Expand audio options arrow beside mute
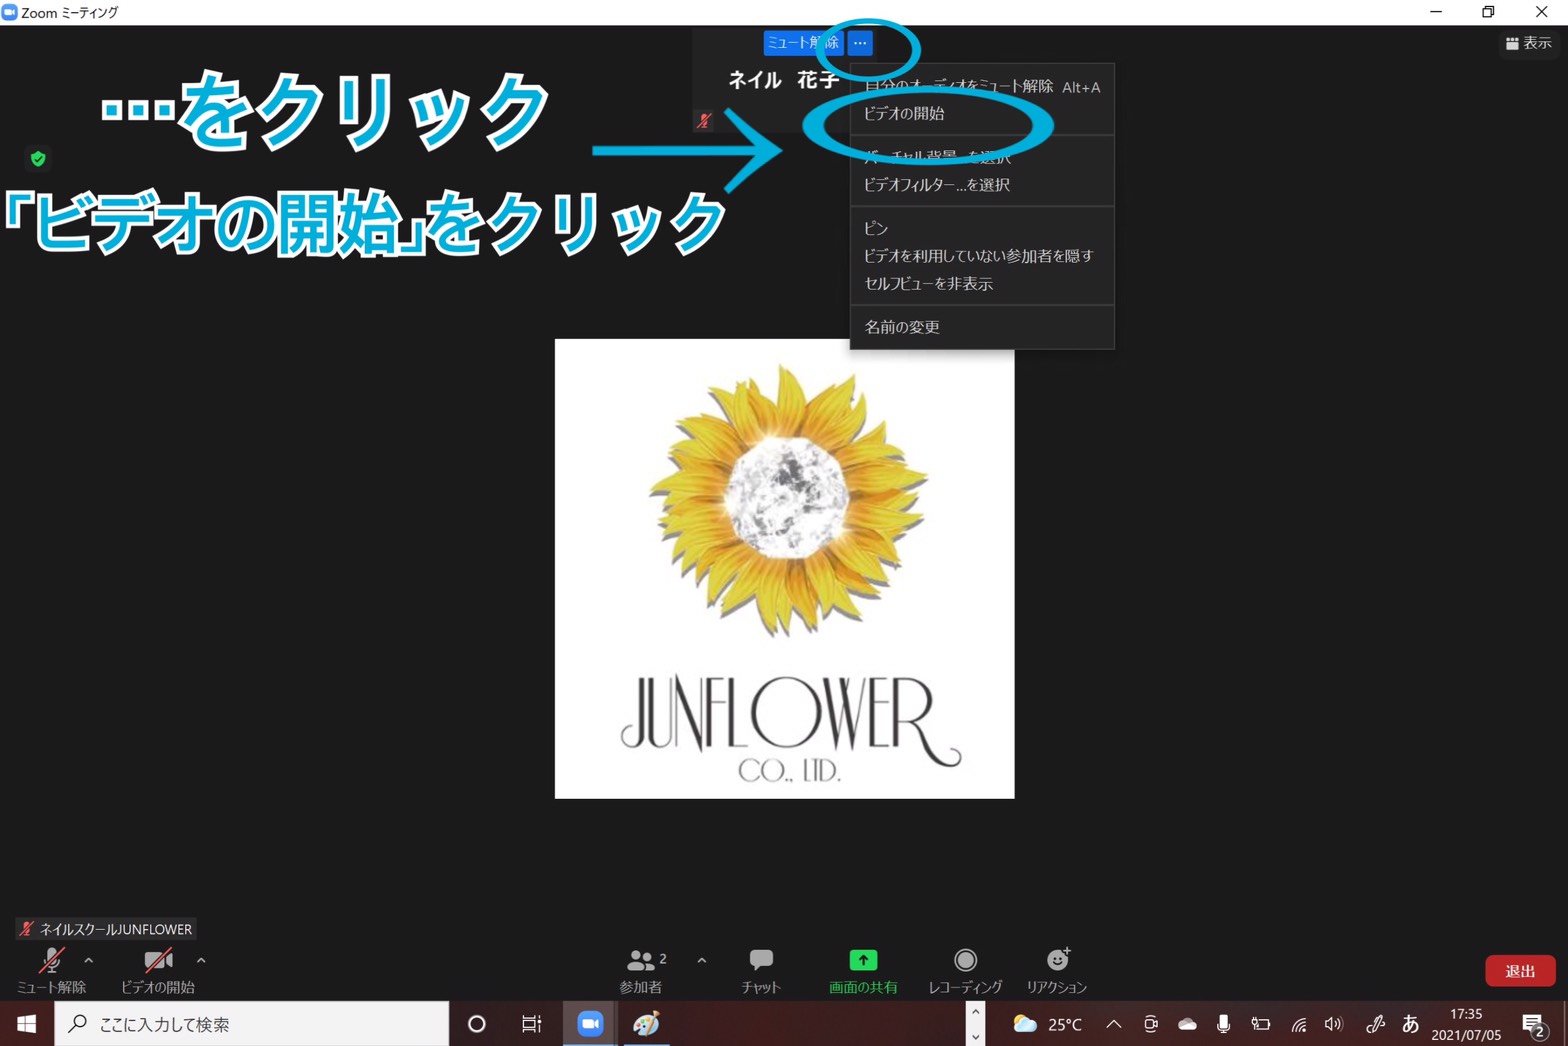1568x1046 pixels. (x=89, y=960)
